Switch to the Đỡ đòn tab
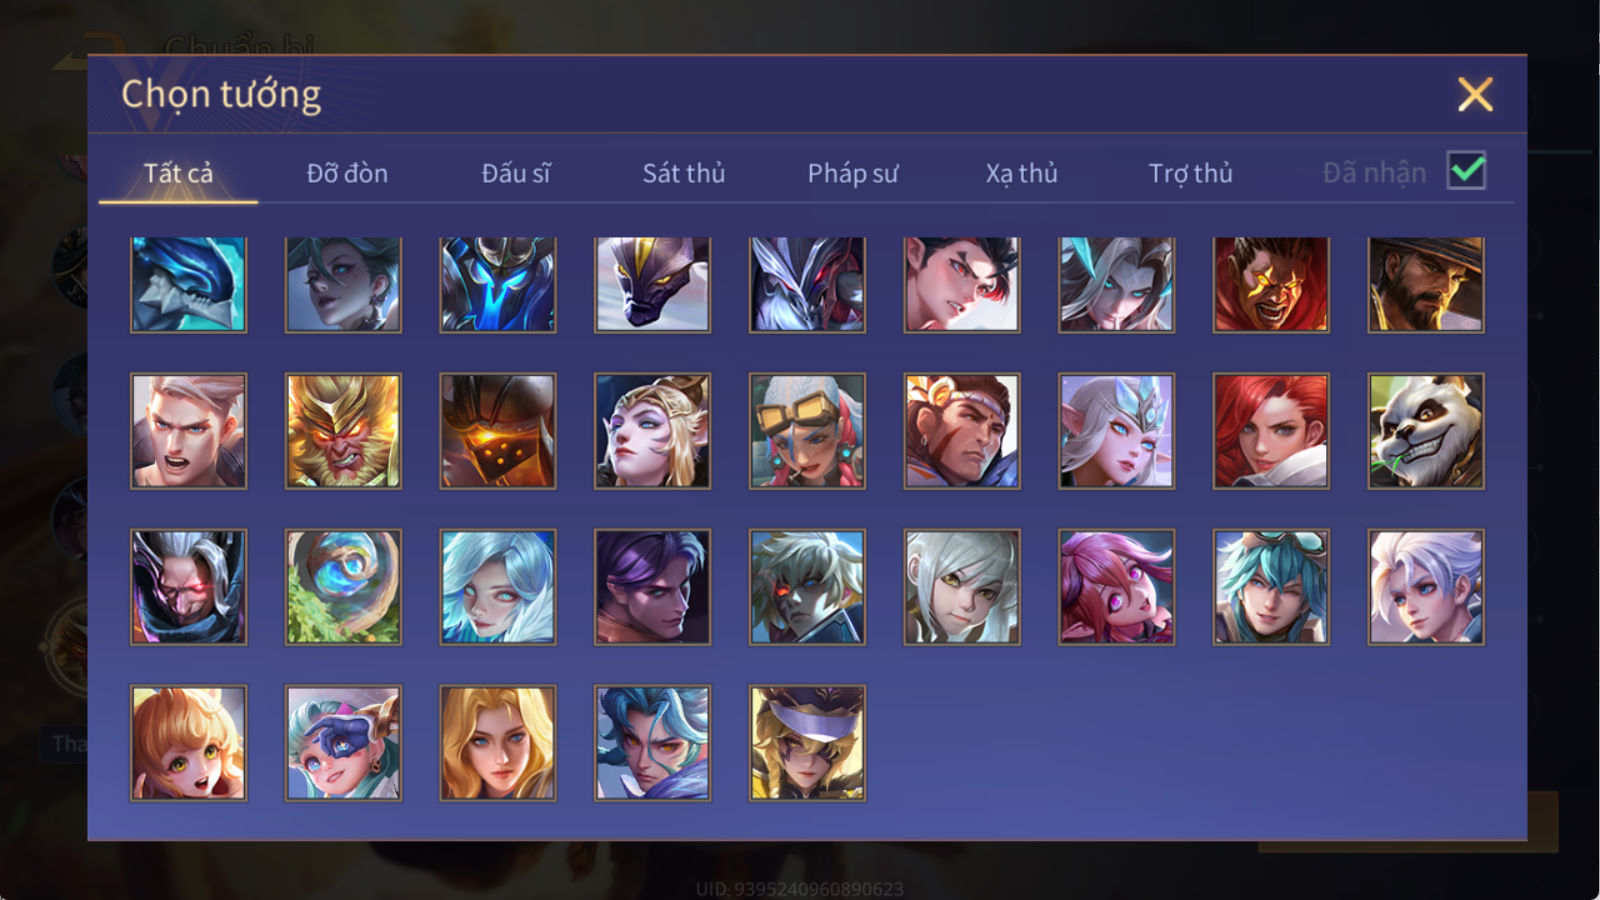Image resolution: width=1600 pixels, height=900 pixels. 347,173
